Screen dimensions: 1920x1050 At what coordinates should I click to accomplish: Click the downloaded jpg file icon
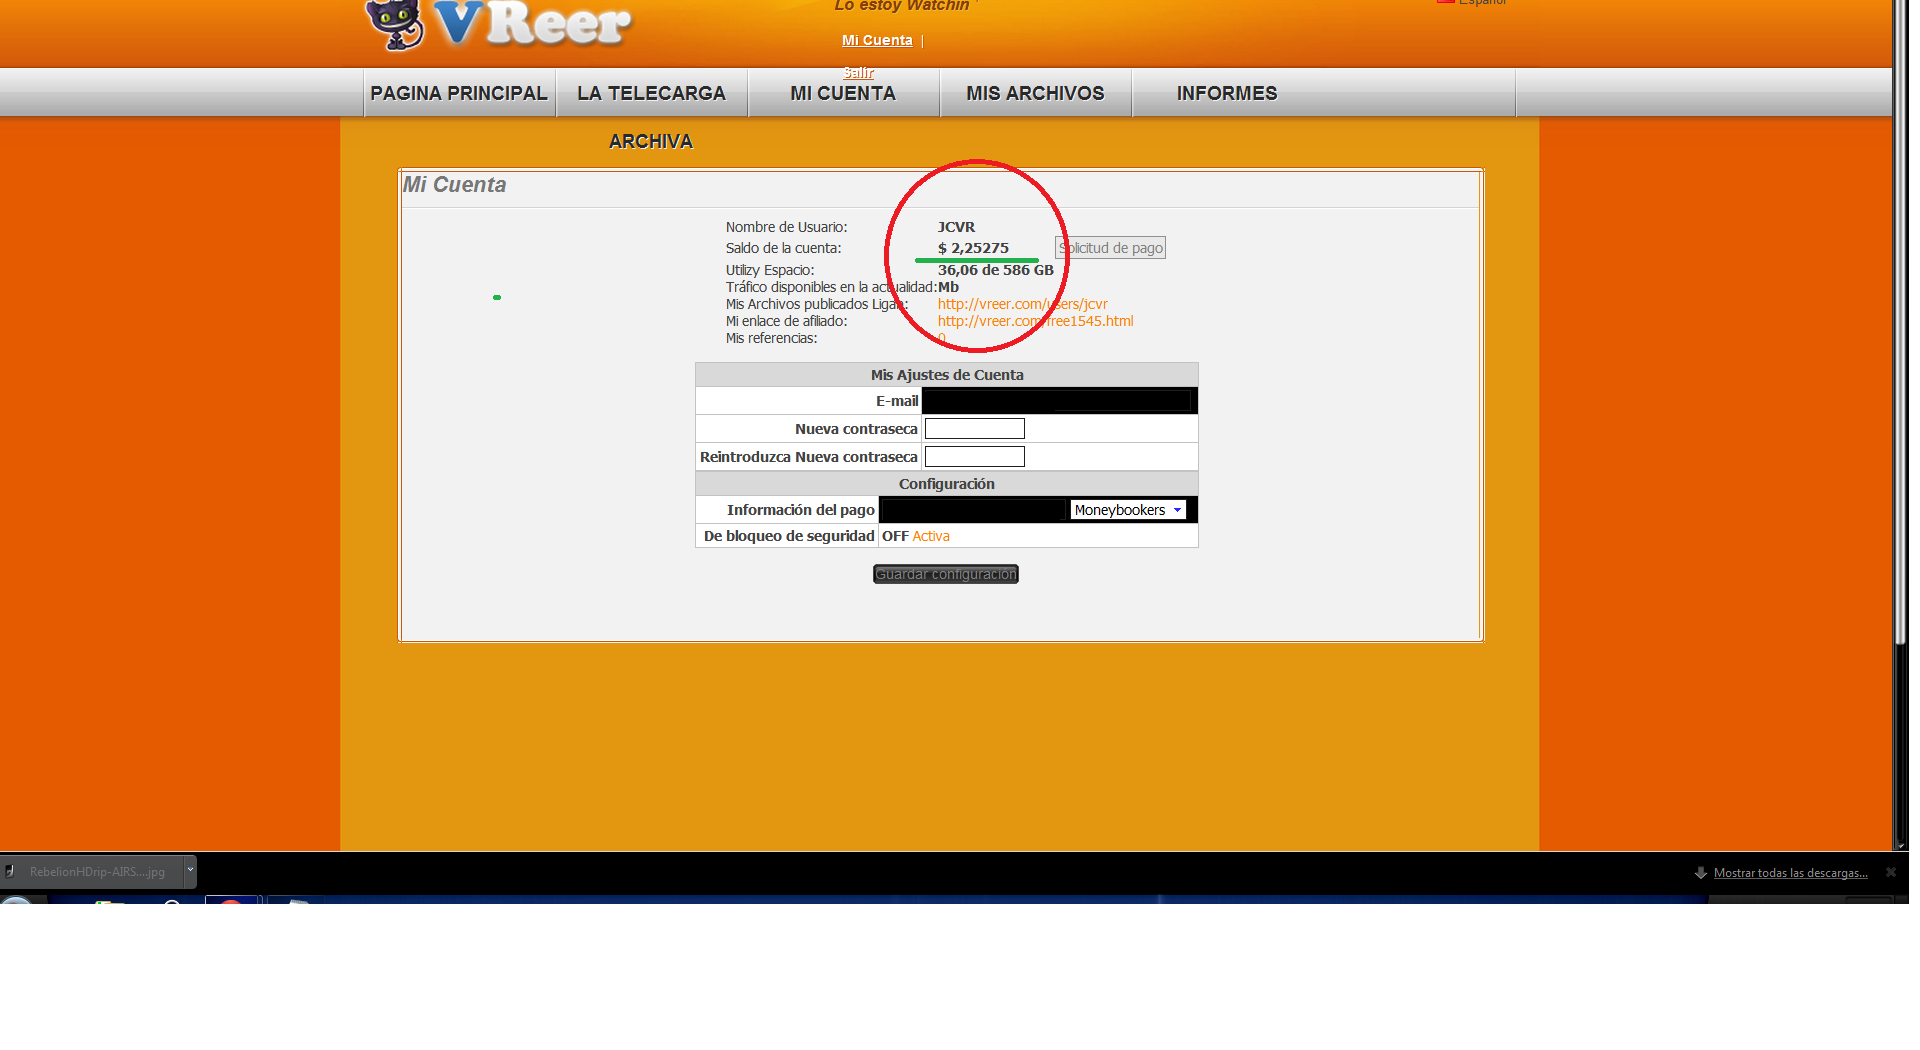(10, 872)
